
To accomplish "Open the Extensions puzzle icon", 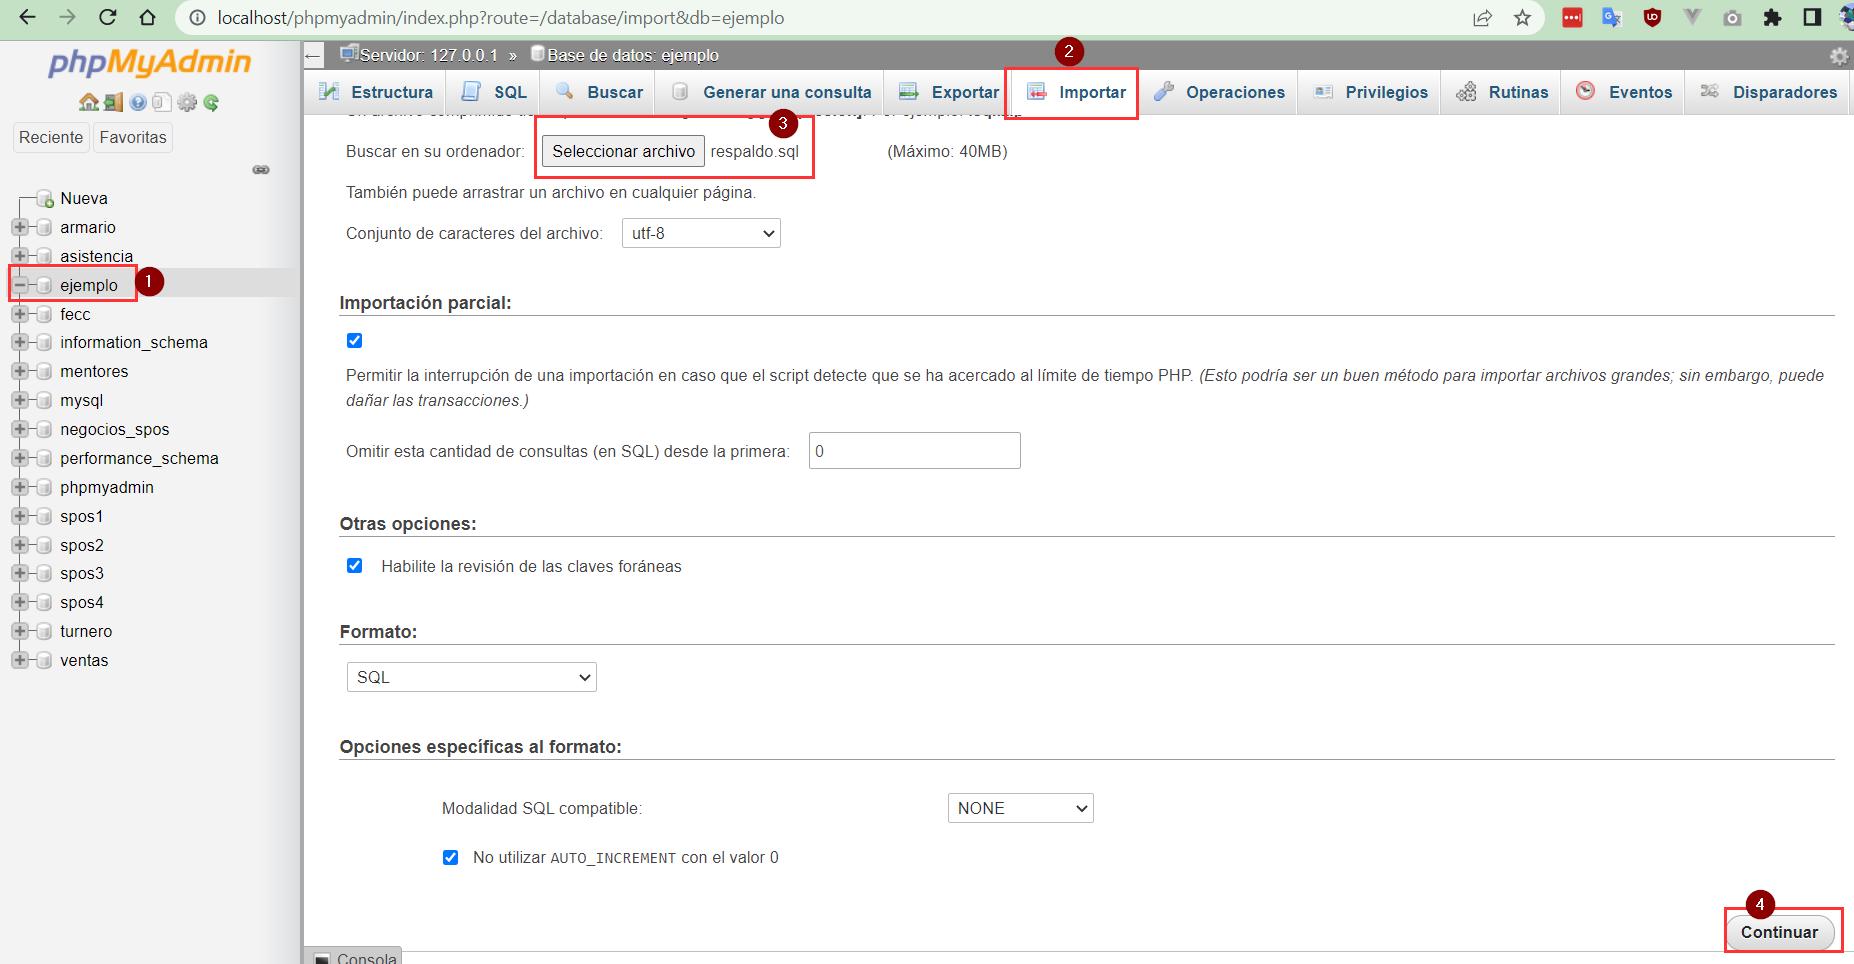I will [x=1772, y=18].
